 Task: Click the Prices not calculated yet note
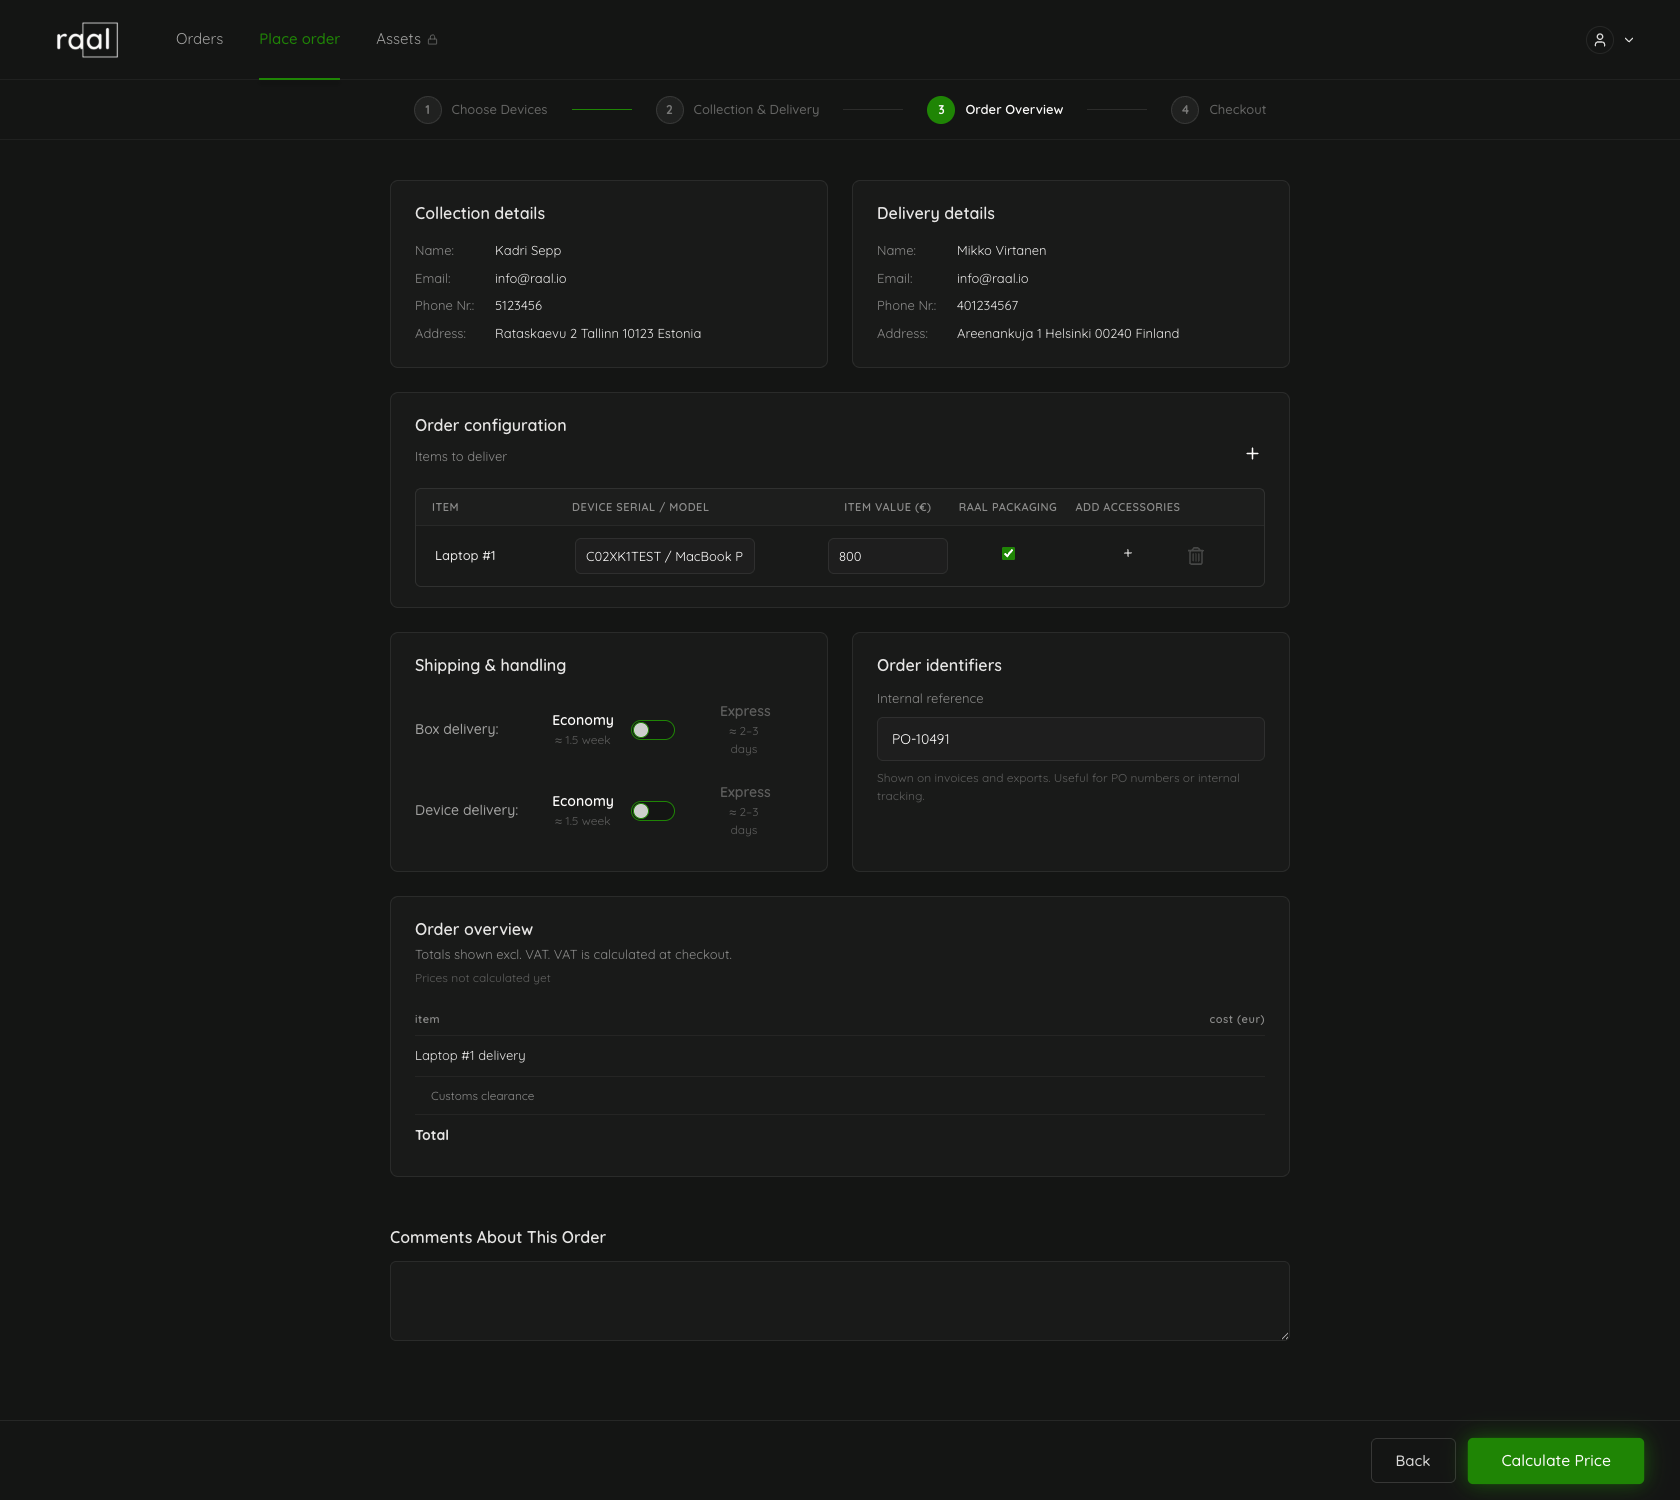tap(482, 978)
